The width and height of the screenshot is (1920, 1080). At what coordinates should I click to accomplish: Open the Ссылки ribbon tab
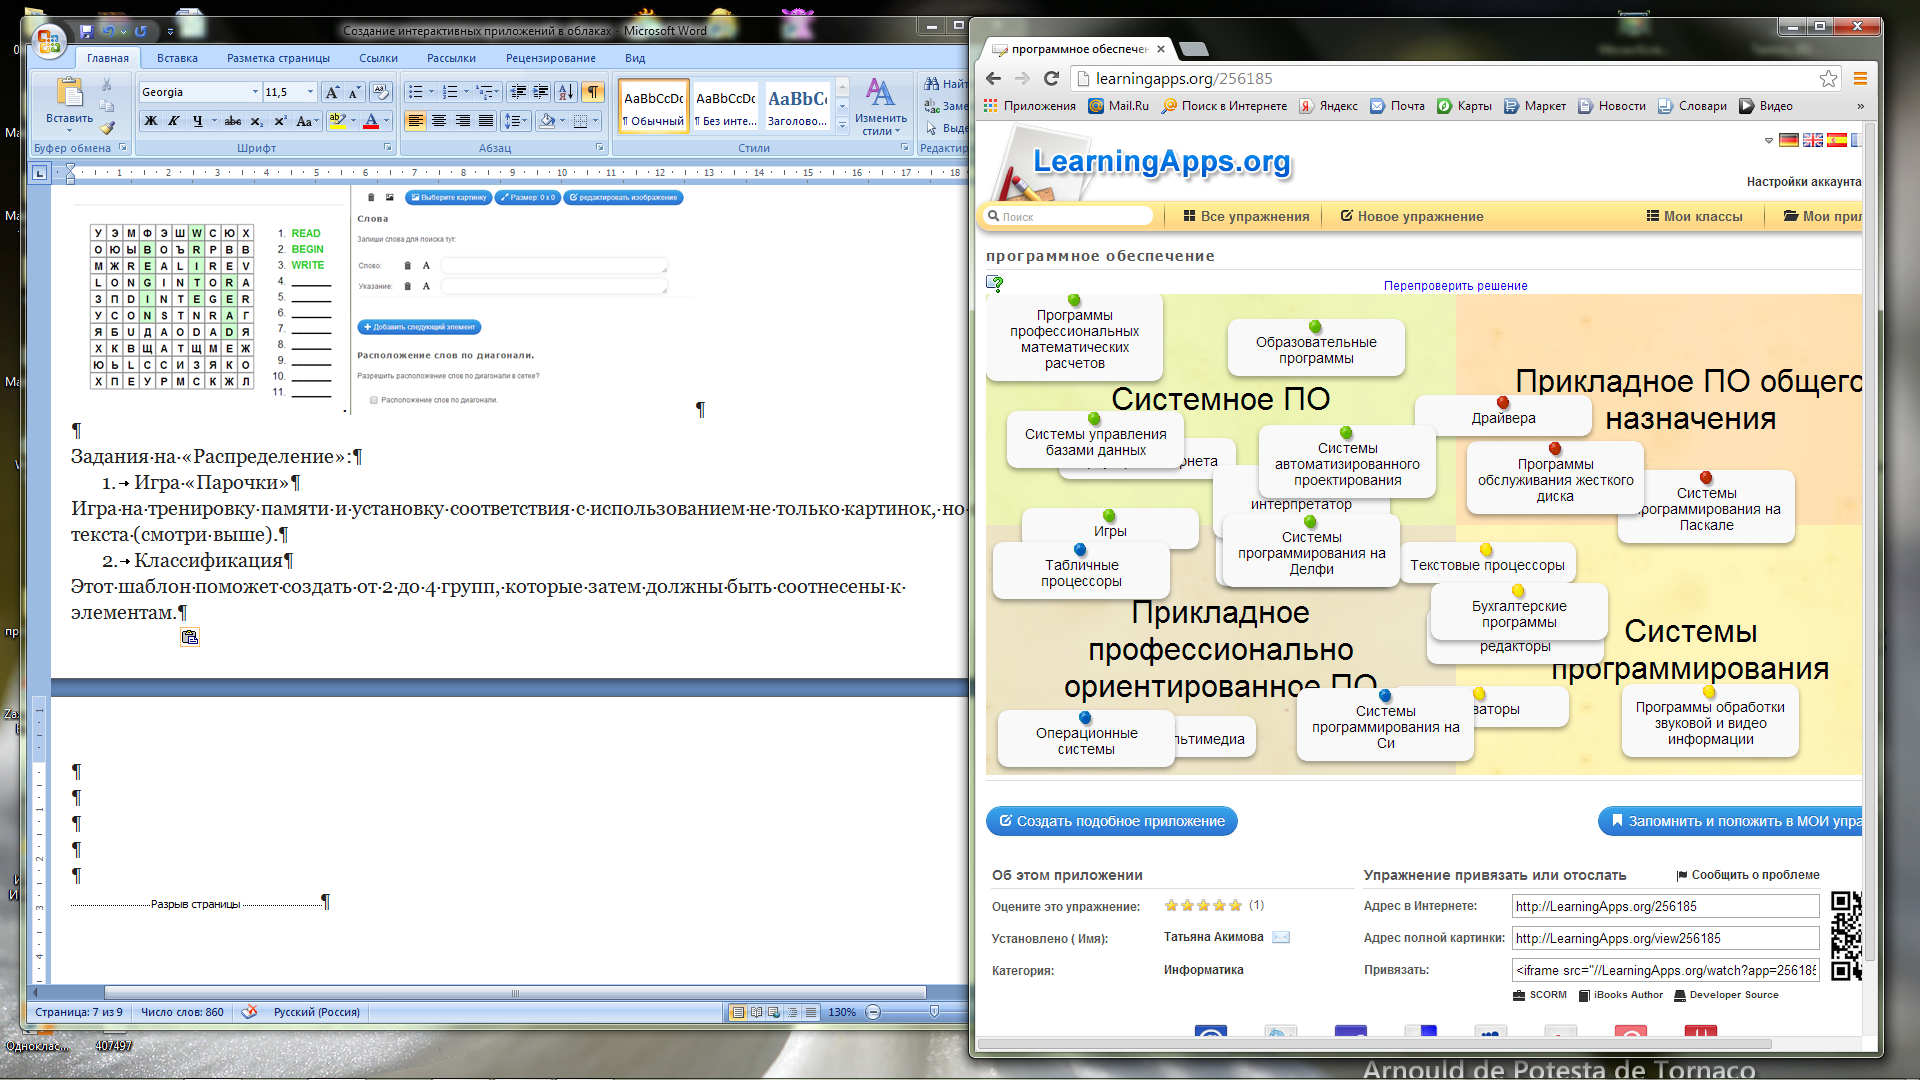pos(378,58)
